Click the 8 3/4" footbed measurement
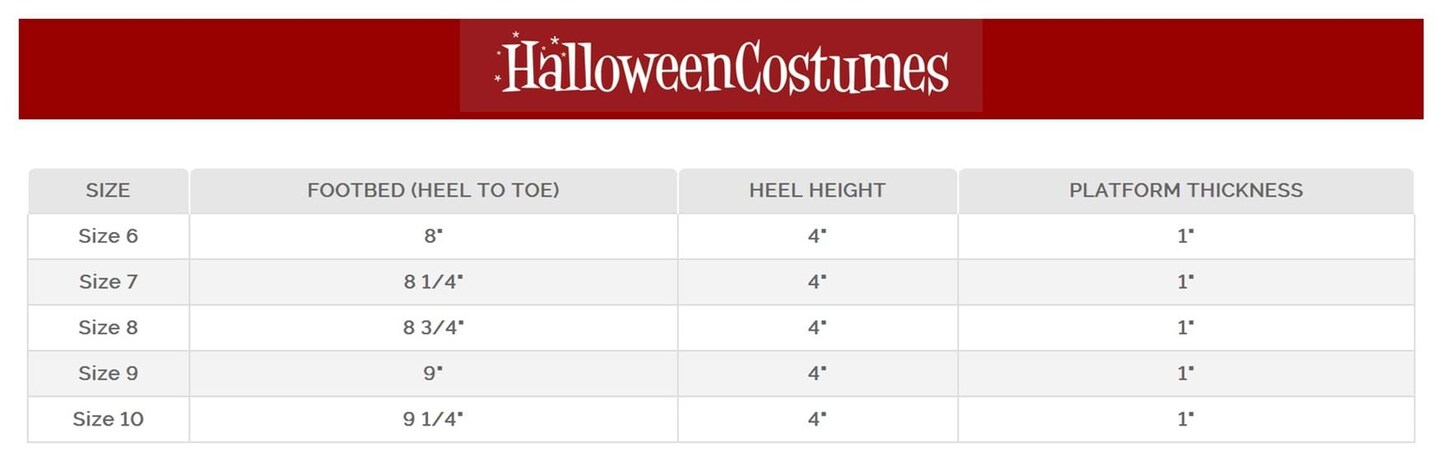Screen dimensions: 1440x470 point(433,328)
